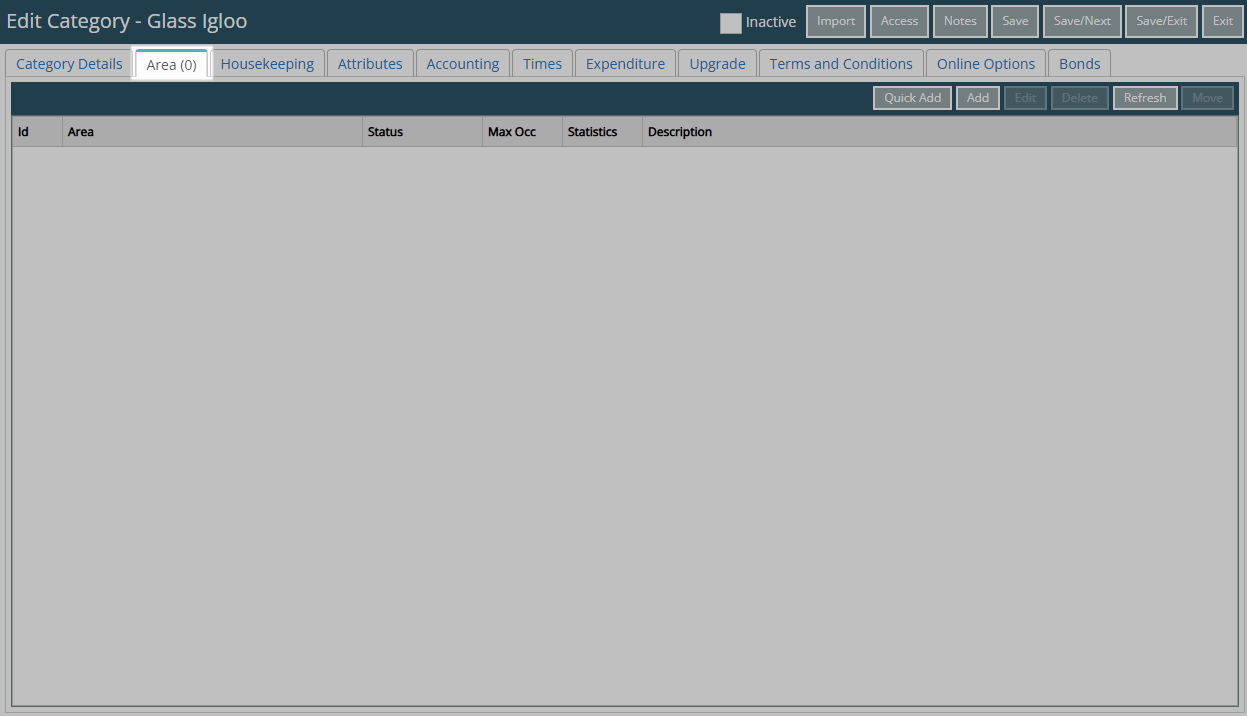
Task: Add a new area
Action: [978, 98]
